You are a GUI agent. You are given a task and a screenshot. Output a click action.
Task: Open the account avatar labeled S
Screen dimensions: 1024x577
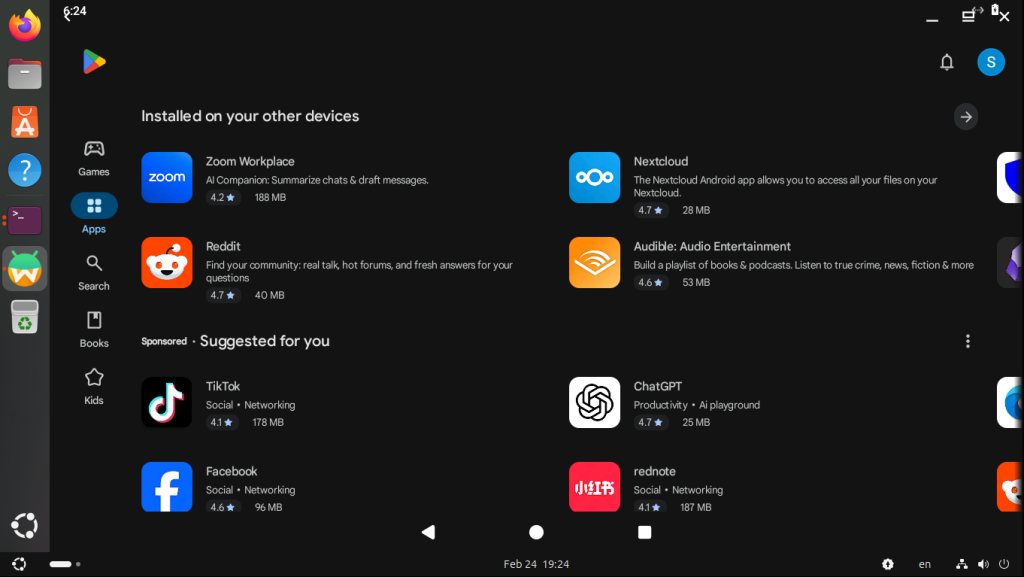click(990, 62)
